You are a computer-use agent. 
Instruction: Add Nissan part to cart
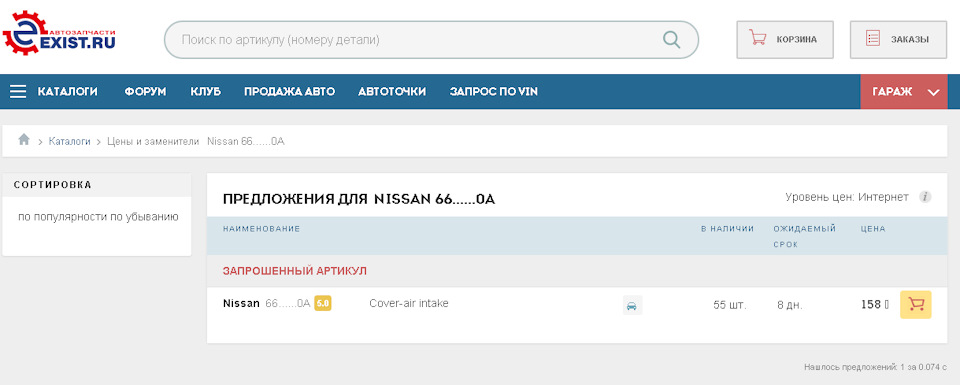[x=915, y=305]
